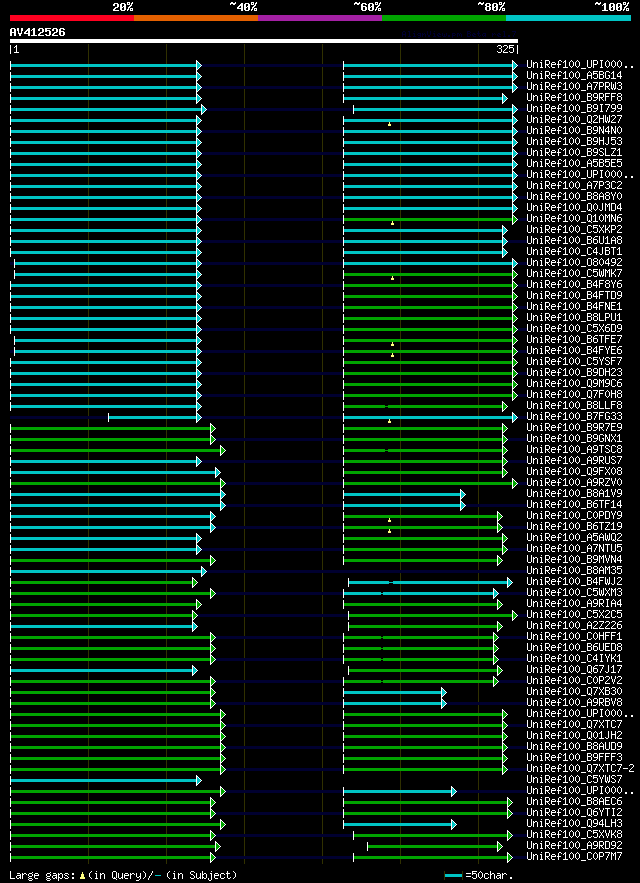
Task: Select the UniRef100_Q7XB30 label
Action: point(574,692)
